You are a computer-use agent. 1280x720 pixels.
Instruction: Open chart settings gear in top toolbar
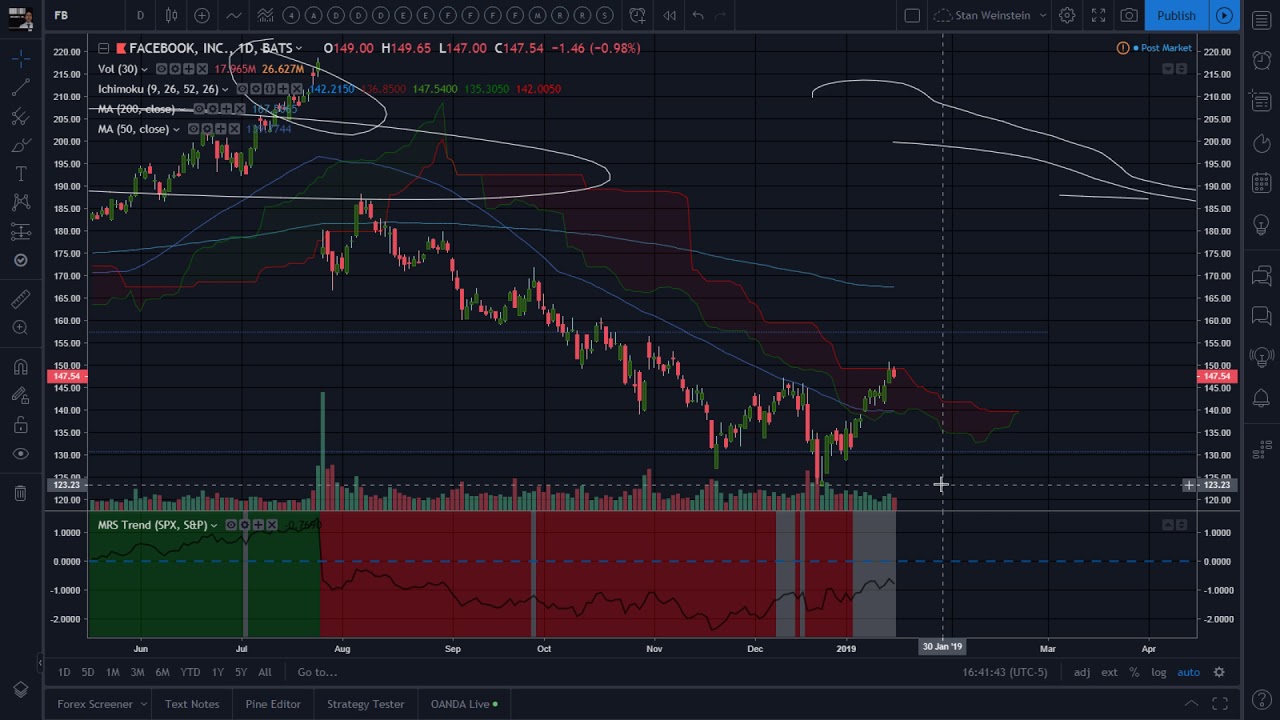(x=1067, y=15)
